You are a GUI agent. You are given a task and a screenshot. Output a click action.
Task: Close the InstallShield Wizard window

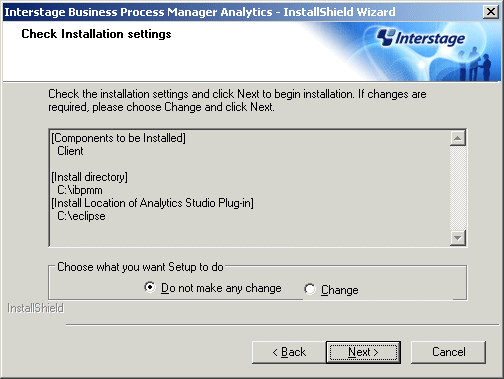point(491,12)
